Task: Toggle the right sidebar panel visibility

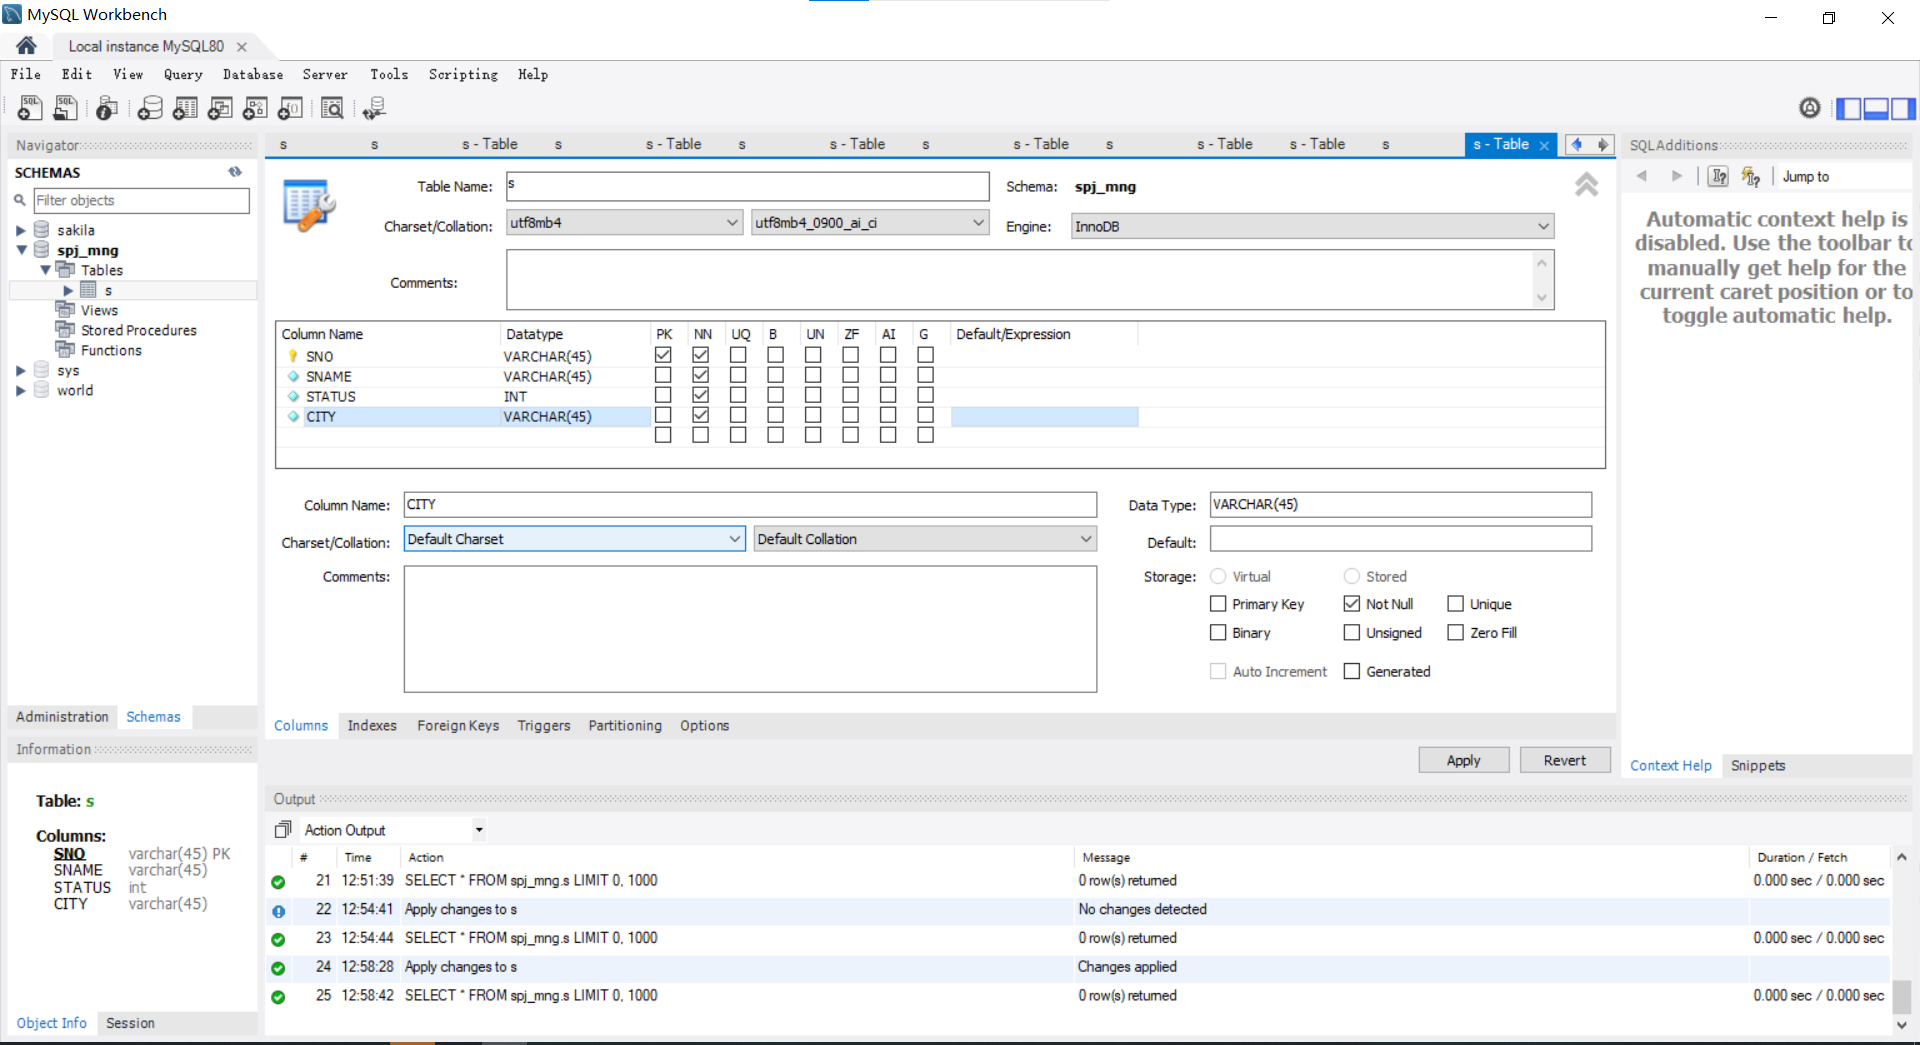Action: pyautogui.click(x=1903, y=108)
